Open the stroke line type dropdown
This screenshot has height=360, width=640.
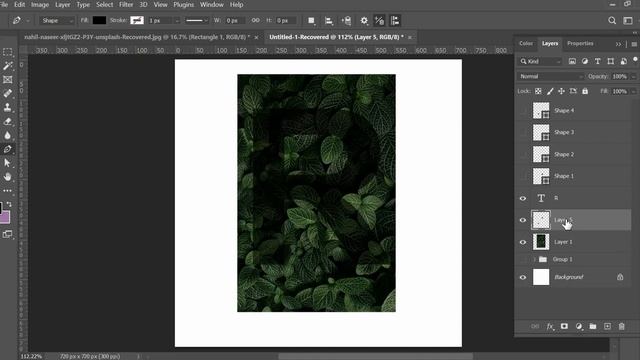[x=197, y=20]
